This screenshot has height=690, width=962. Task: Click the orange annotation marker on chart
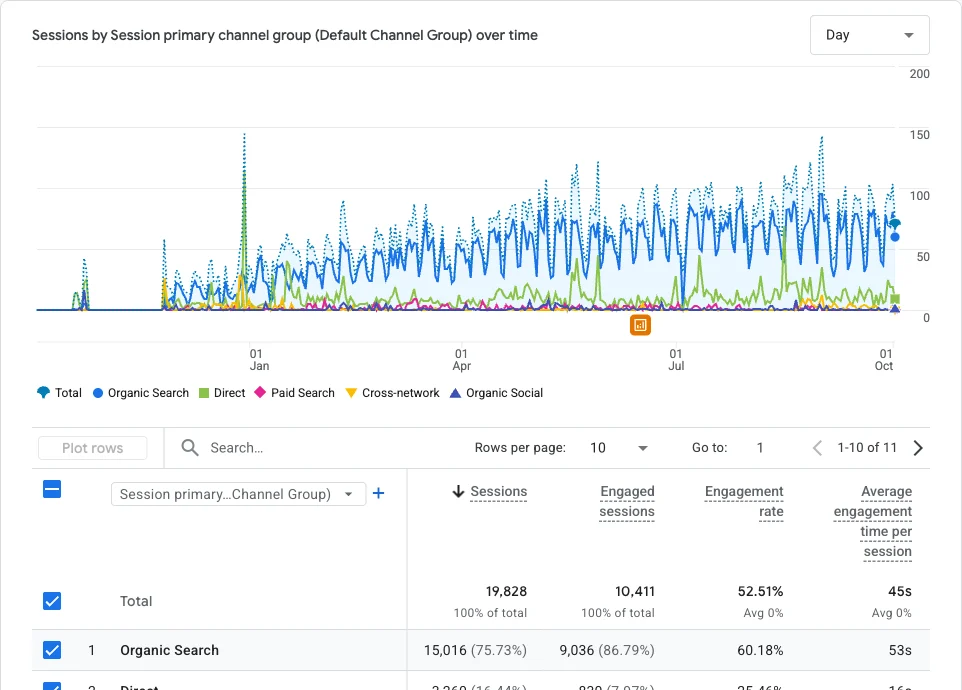(640, 325)
